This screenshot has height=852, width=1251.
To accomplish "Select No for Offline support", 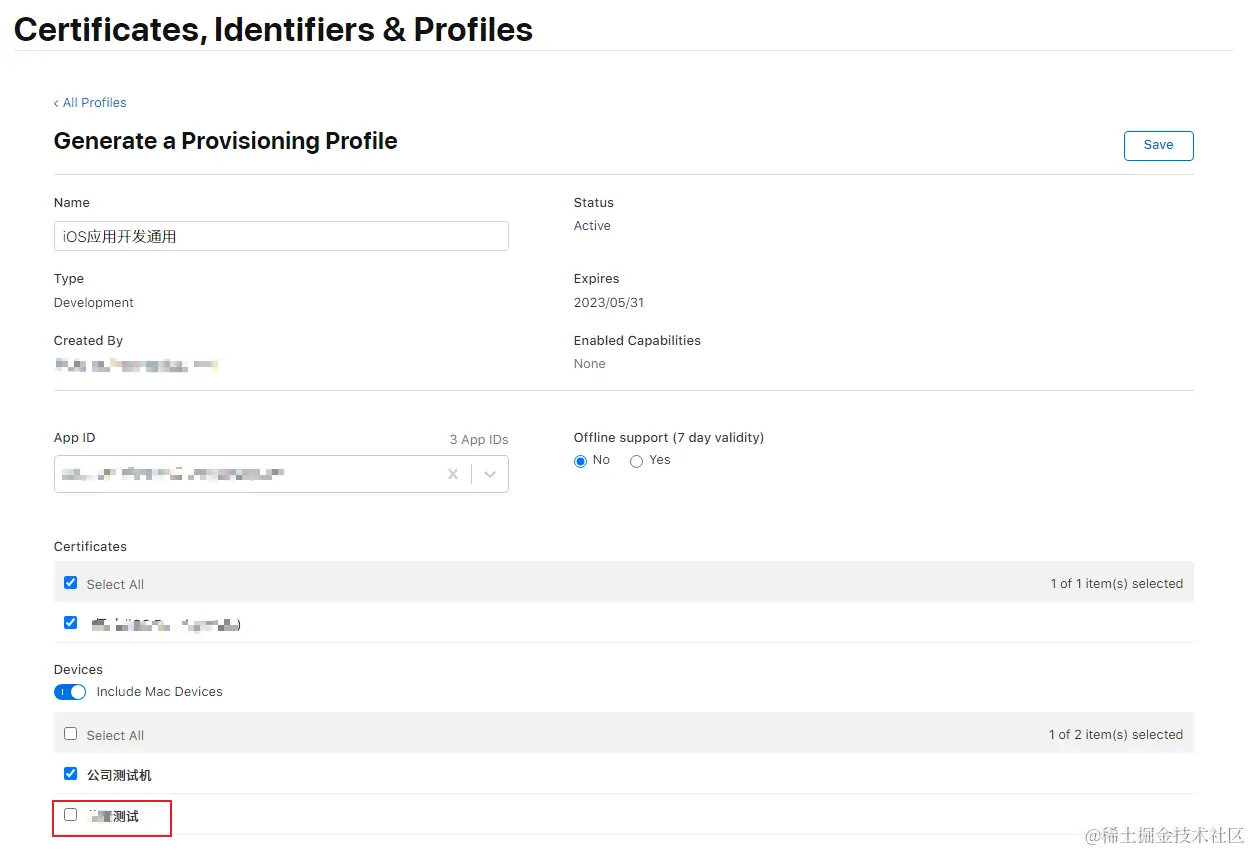I will (x=581, y=461).
